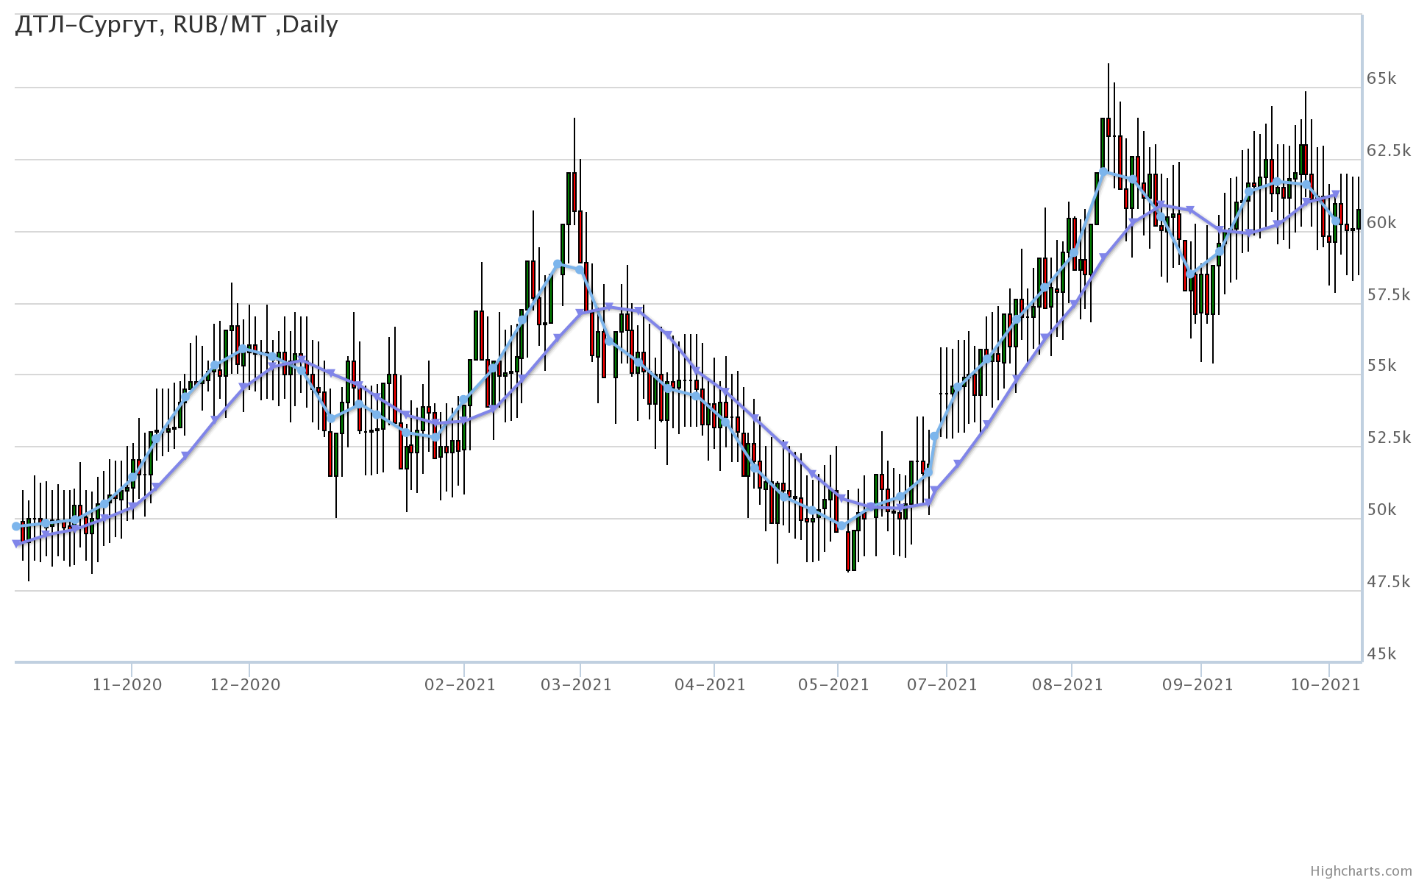Click the 60k price axis label
This screenshot has height=883, width=1427.
1381,223
